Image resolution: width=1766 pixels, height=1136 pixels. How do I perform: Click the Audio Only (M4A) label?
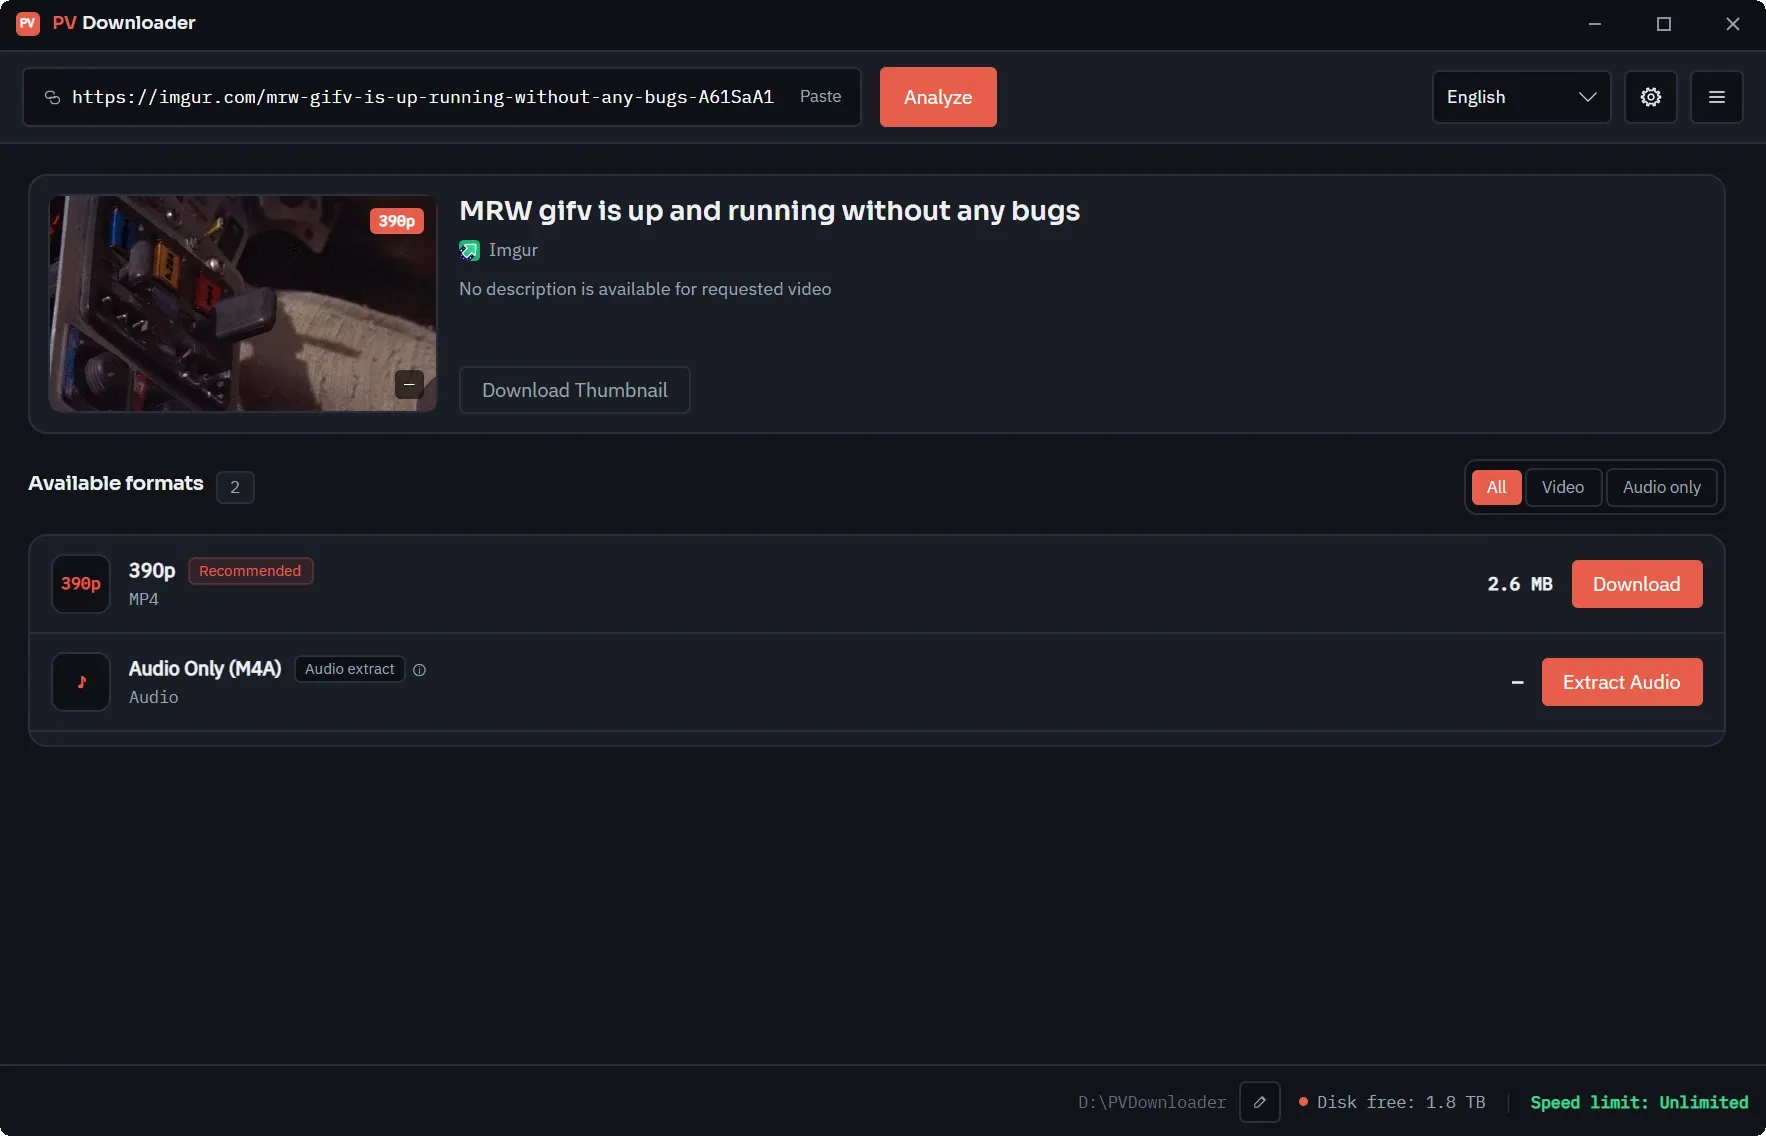click(x=205, y=668)
